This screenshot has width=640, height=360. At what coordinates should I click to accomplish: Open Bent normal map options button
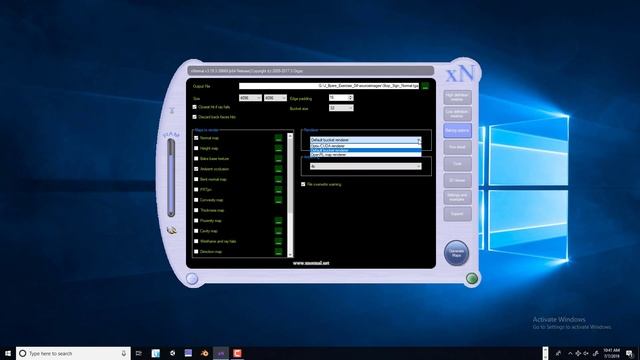tap(278, 180)
